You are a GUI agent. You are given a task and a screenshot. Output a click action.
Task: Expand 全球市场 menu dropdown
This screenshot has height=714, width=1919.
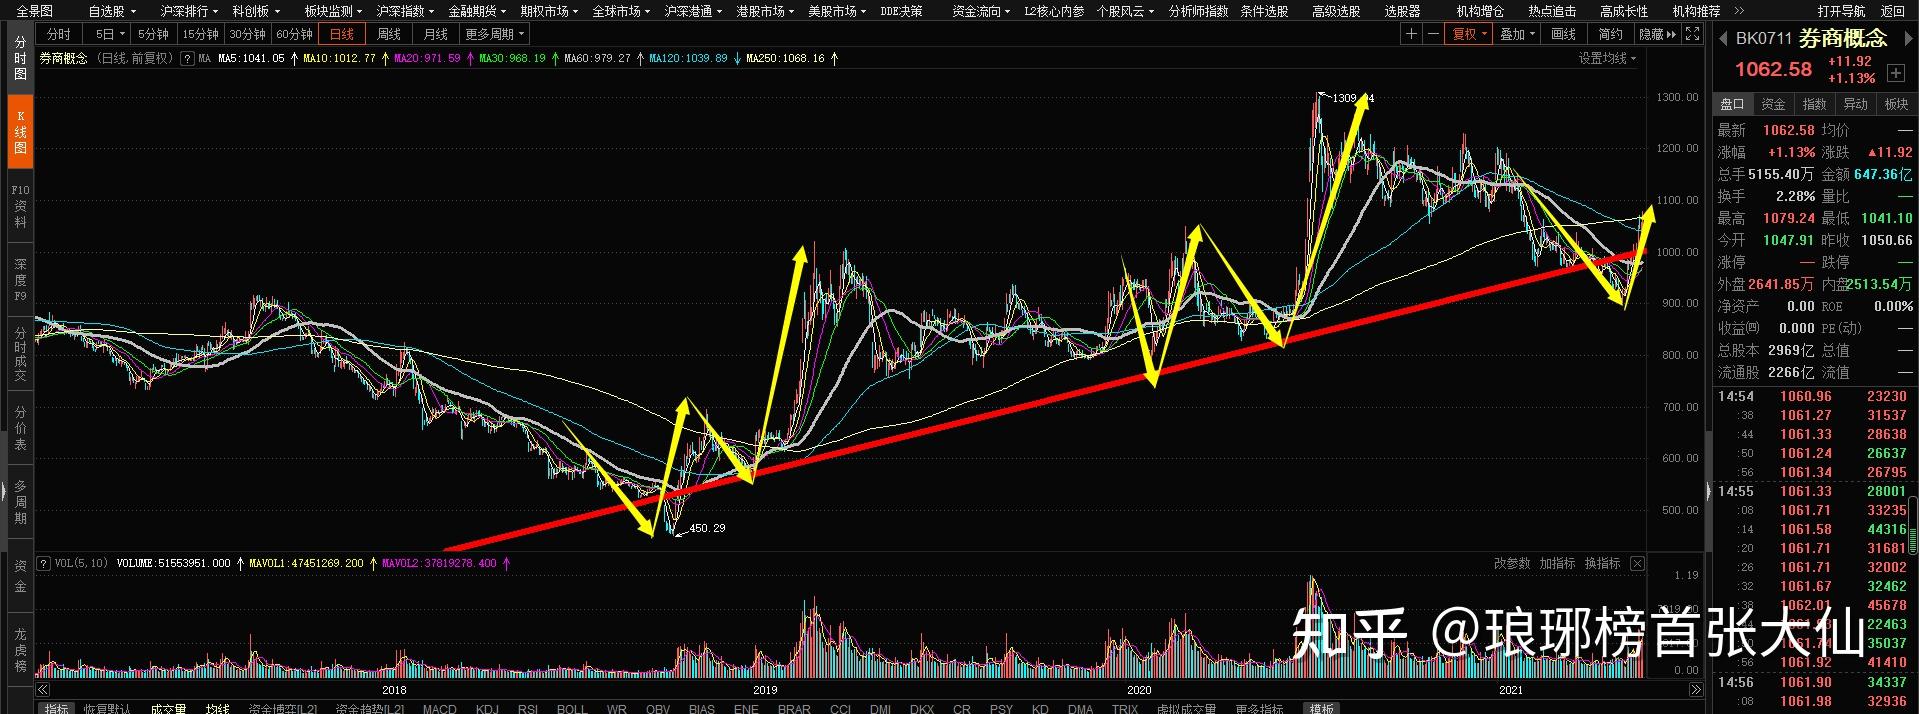tap(621, 11)
